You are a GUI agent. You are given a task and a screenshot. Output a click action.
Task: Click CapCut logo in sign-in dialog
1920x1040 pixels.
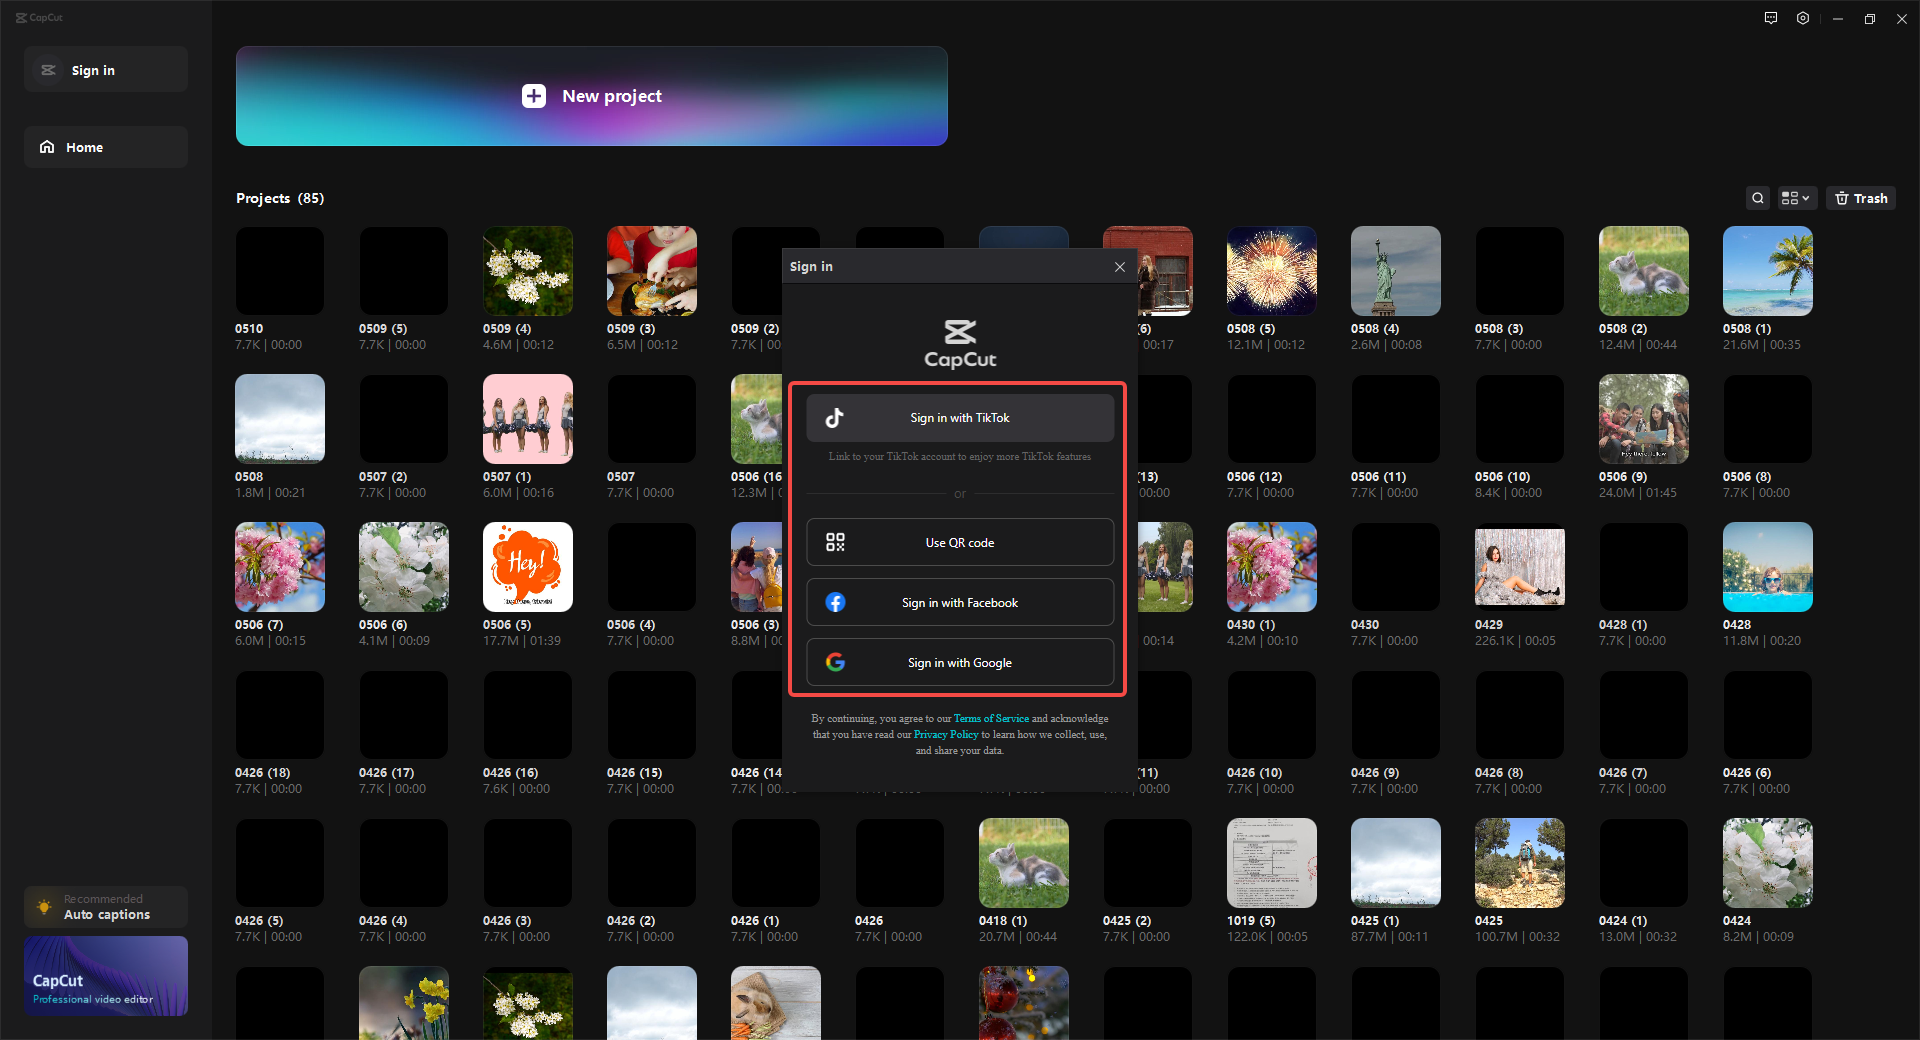click(960, 344)
